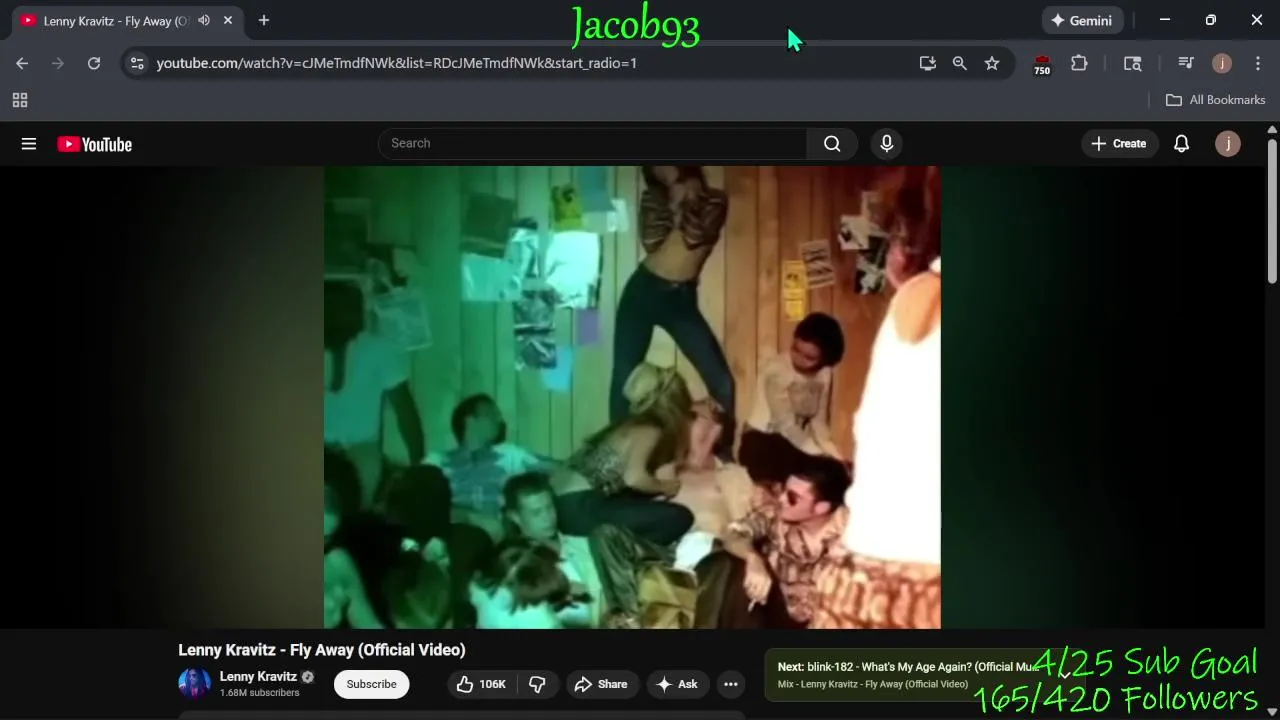The image size is (1280, 720).
Task: Start voice search with the microphone icon
Action: (x=886, y=143)
